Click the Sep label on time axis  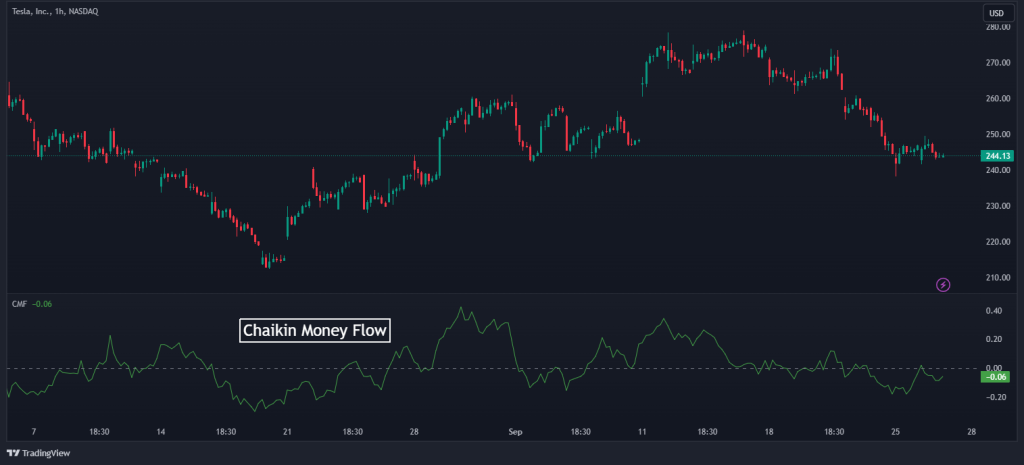click(x=516, y=432)
